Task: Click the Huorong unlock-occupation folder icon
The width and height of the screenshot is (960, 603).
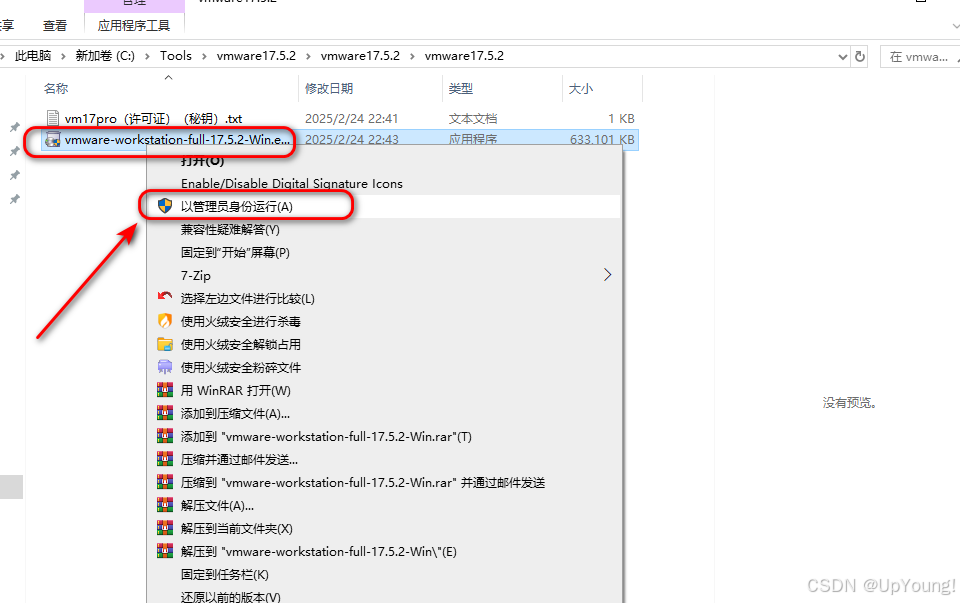Action: 165,344
